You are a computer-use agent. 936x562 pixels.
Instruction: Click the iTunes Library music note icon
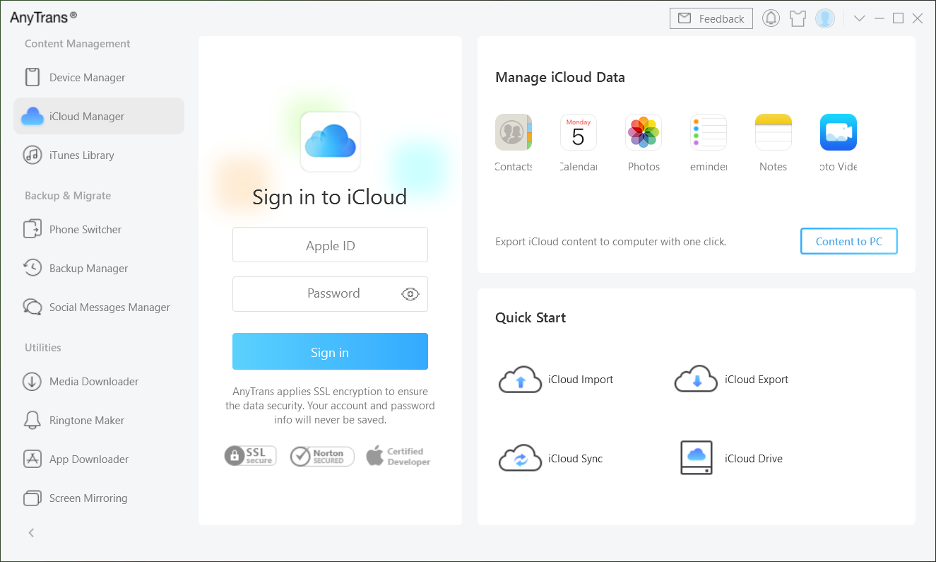tap(32, 155)
